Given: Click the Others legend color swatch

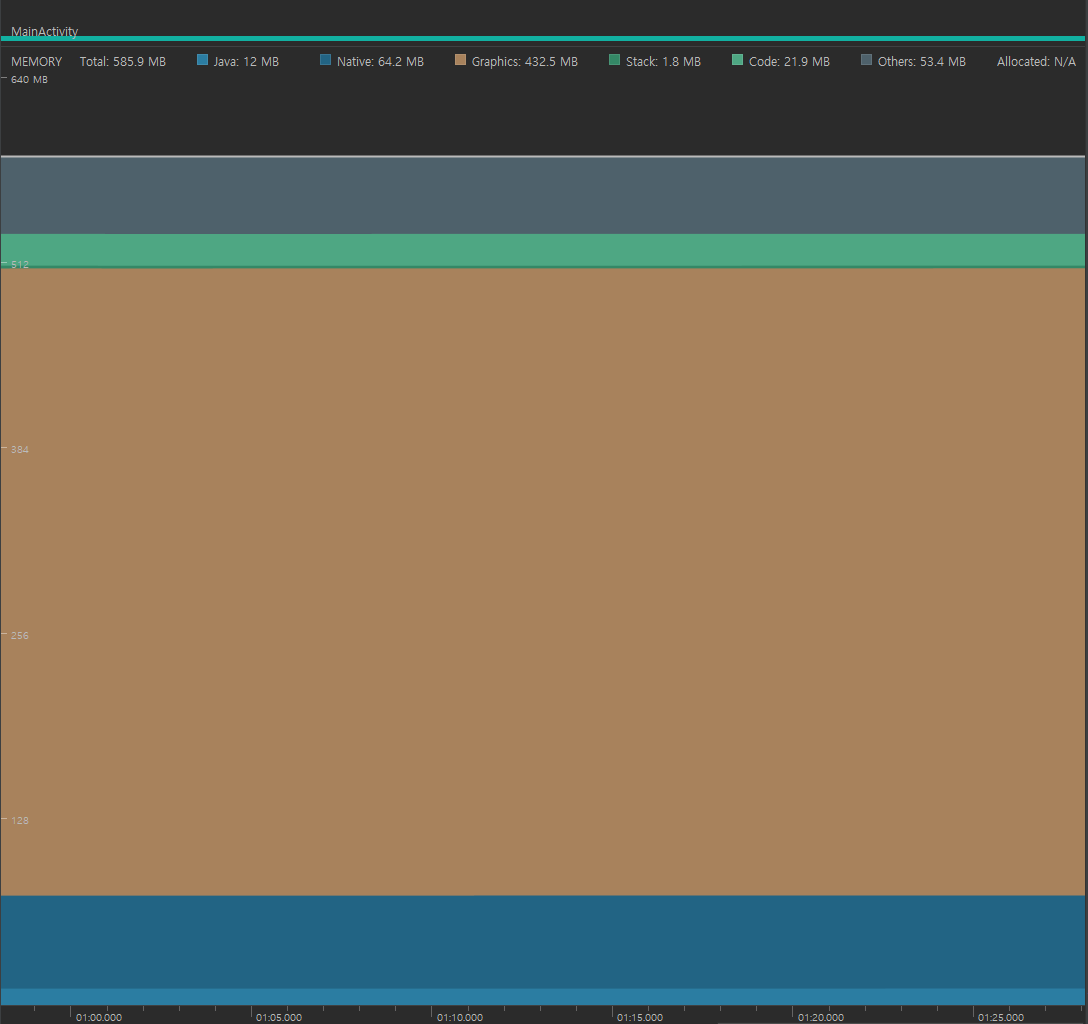Looking at the screenshot, I should pyautogui.click(x=866, y=60).
